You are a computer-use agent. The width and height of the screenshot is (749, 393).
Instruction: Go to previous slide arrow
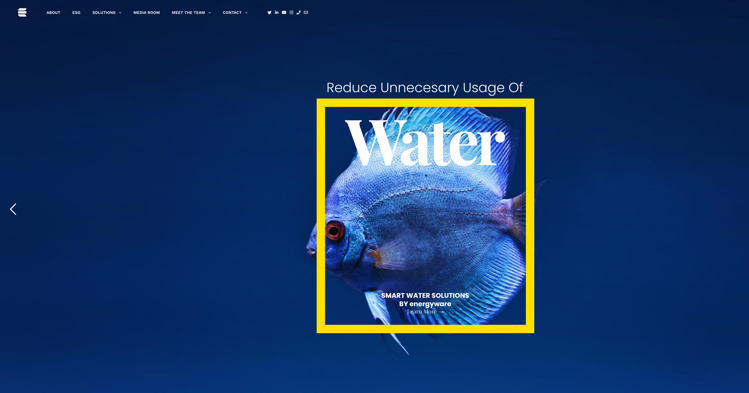[13, 209]
